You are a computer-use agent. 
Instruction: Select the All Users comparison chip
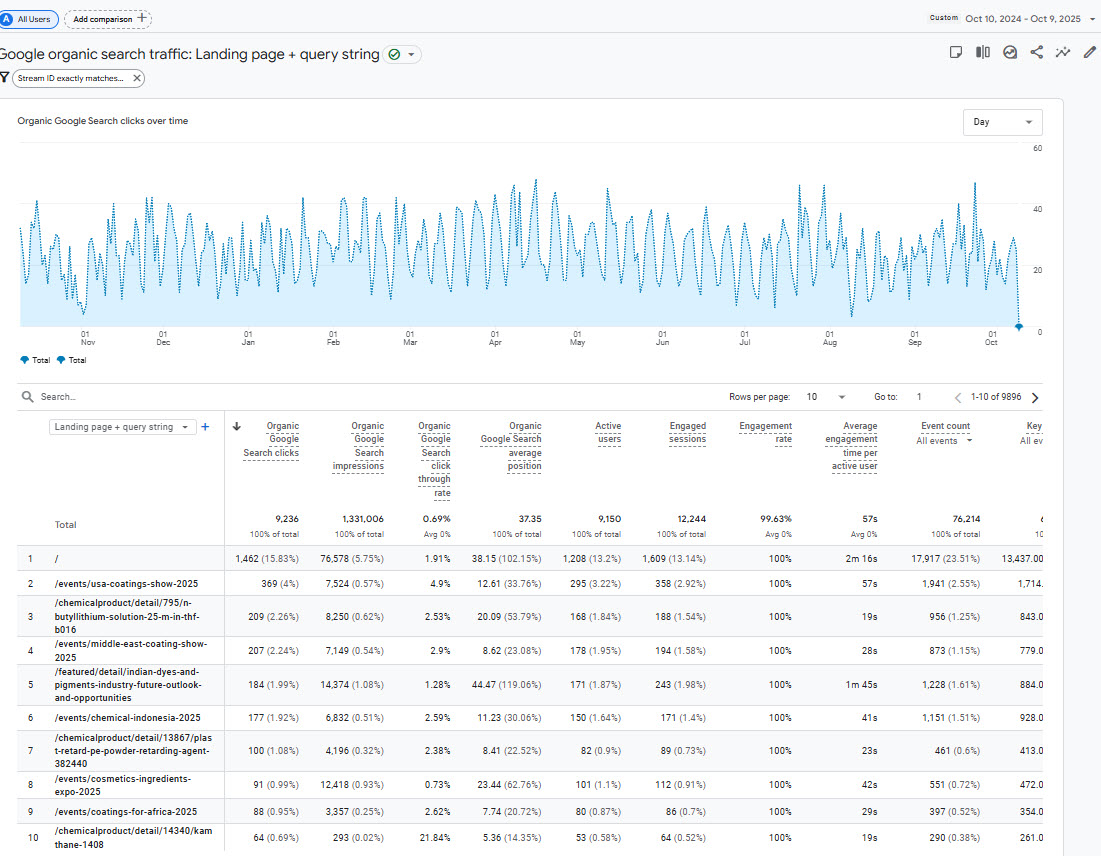29,18
